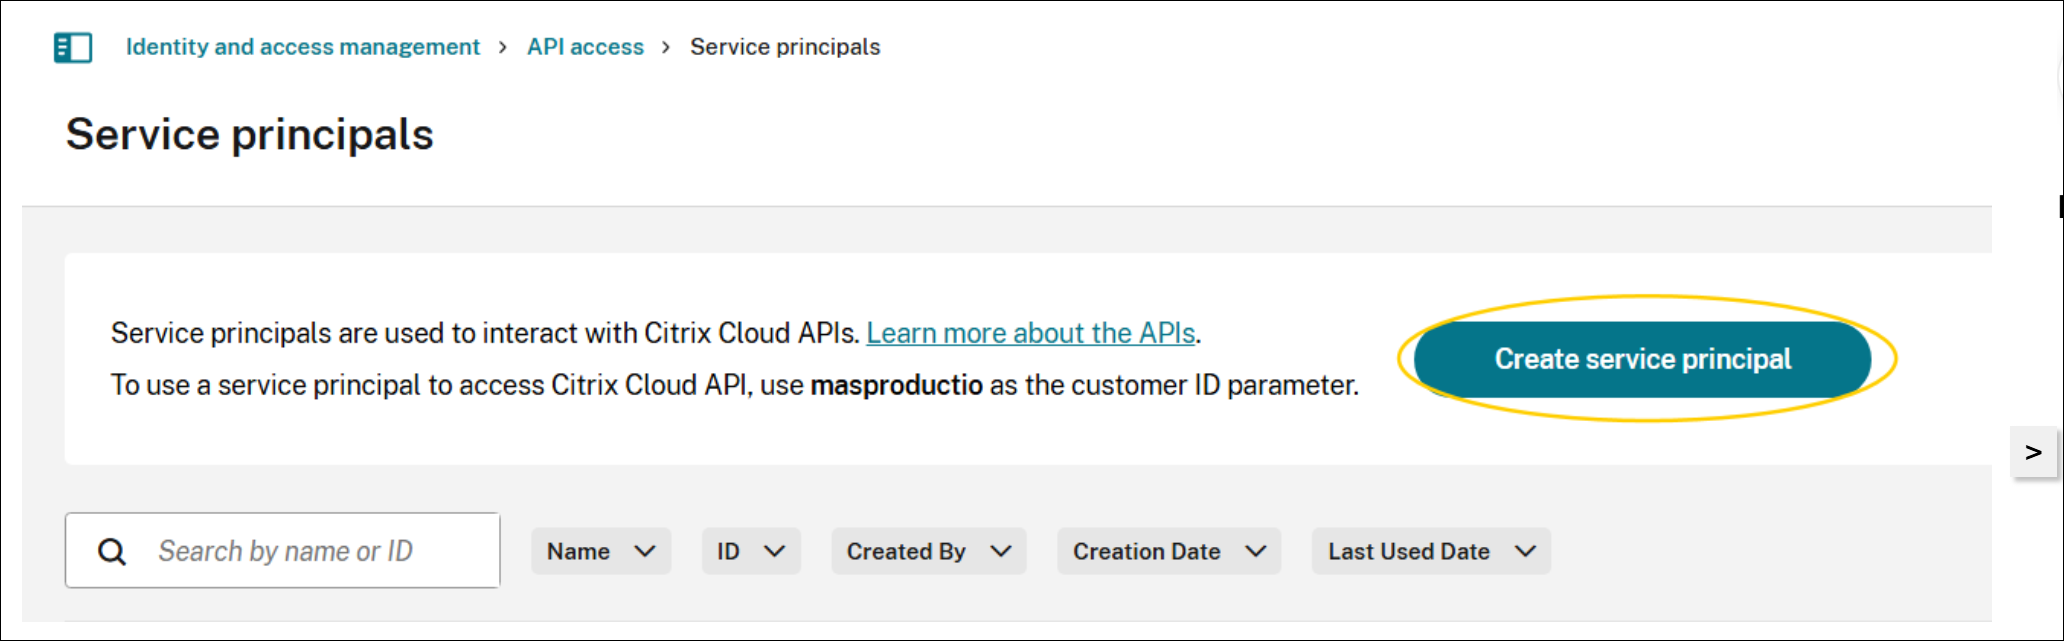This screenshot has width=2064, height=641.
Task: Click the search magnifier icon
Action: (112, 551)
